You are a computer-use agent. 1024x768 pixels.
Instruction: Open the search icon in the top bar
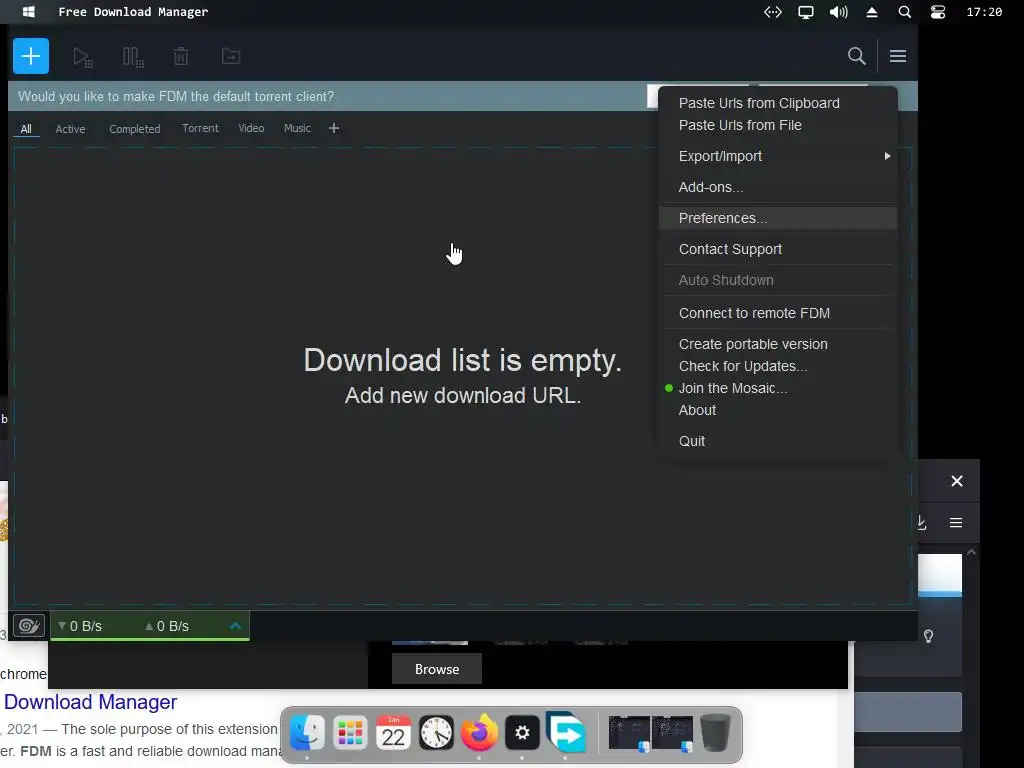(904, 12)
